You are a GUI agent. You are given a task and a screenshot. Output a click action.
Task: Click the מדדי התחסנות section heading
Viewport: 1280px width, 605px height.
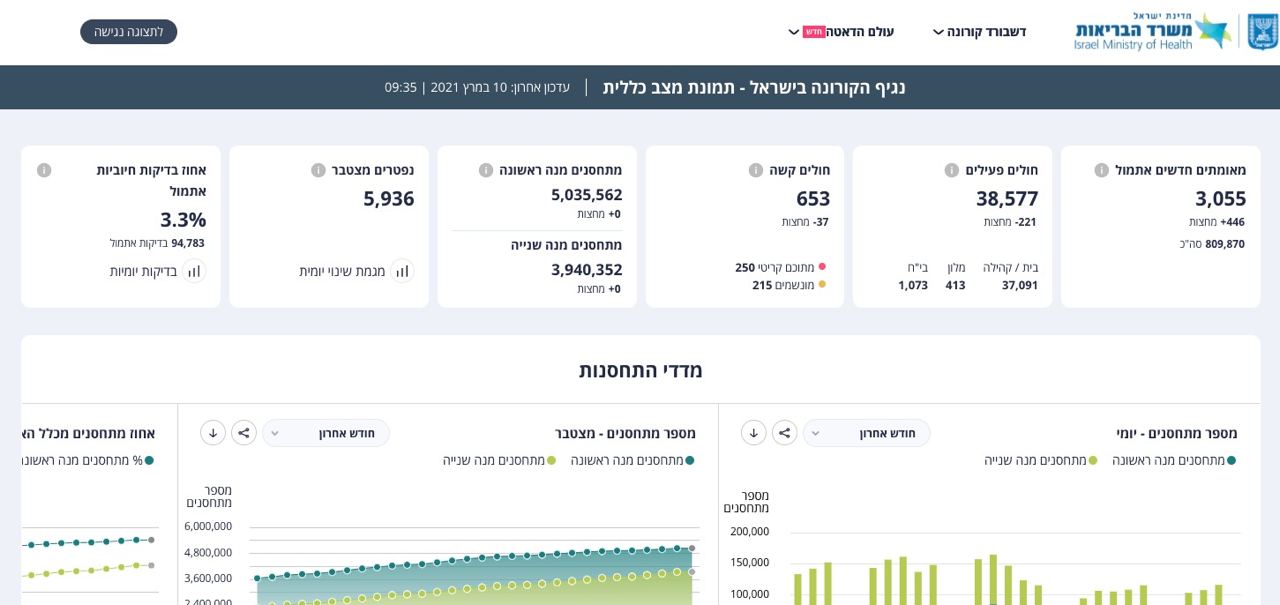[x=641, y=370]
